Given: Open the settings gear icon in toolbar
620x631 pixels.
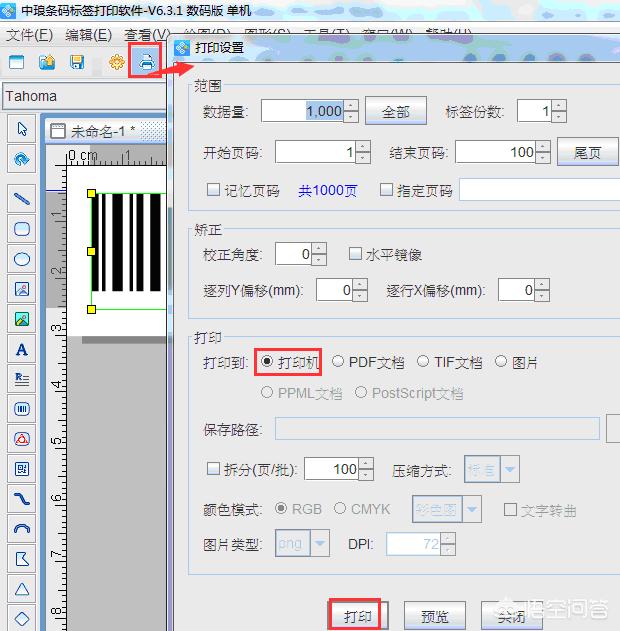Looking at the screenshot, I should (116, 62).
